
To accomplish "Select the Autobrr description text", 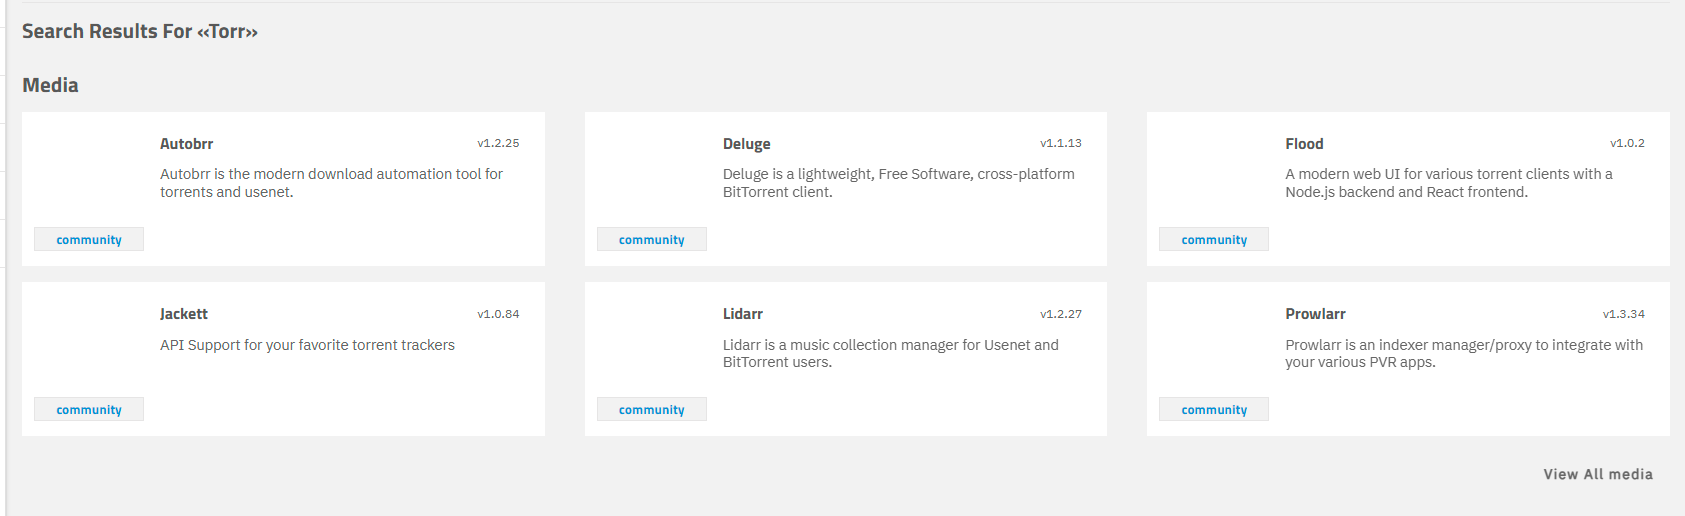I will pos(331,183).
